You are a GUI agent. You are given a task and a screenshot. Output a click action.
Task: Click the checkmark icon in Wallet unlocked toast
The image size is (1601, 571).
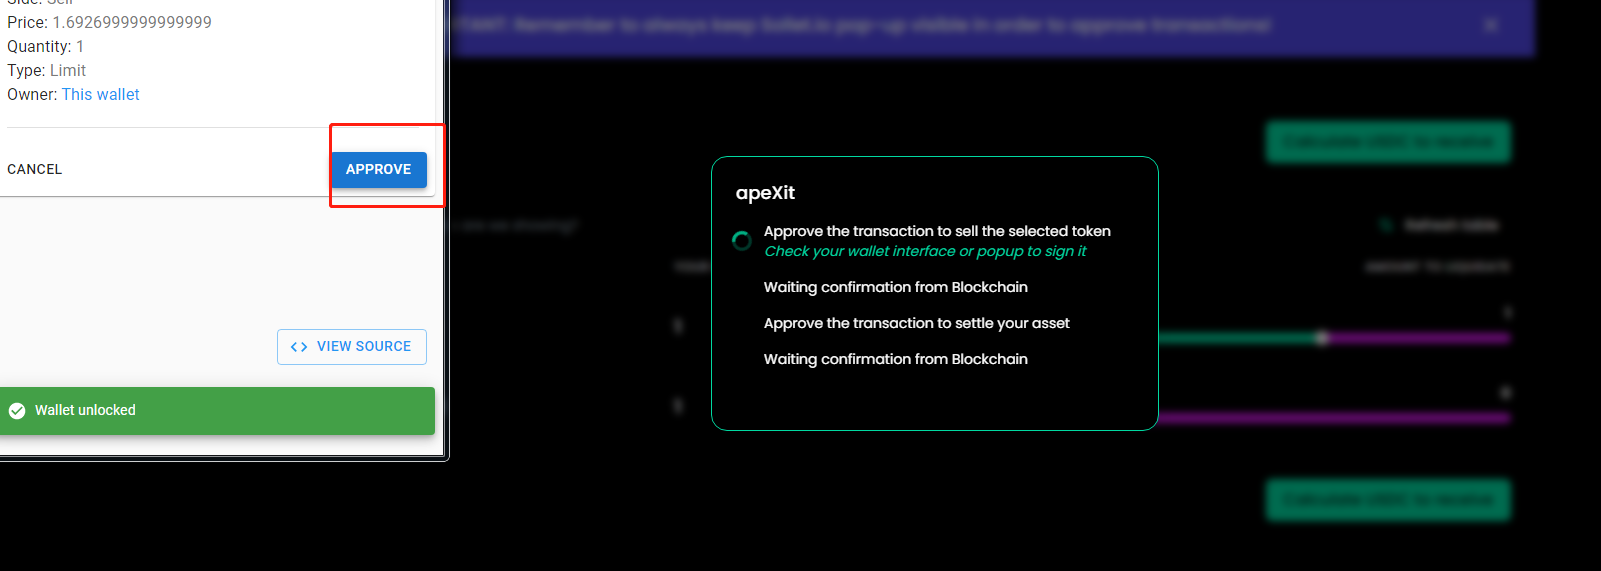(x=17, y=411)
